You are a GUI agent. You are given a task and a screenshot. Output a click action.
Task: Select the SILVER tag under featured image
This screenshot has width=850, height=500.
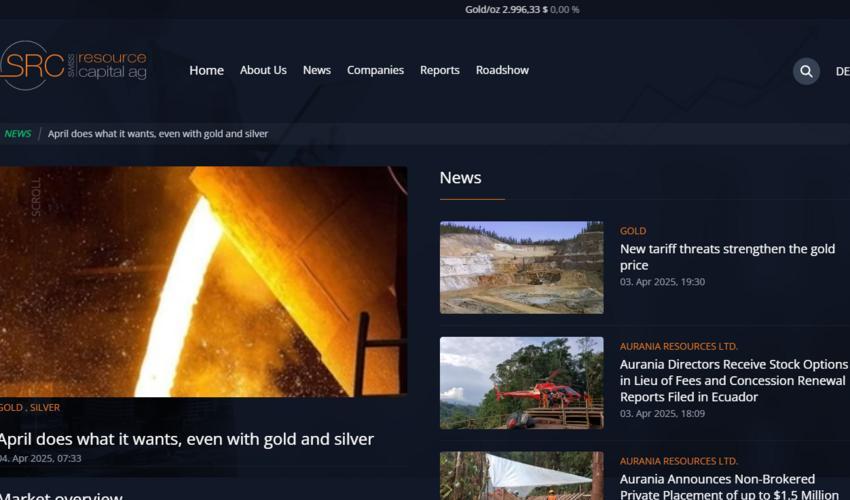pyautogui.click(x=44, y=408)
